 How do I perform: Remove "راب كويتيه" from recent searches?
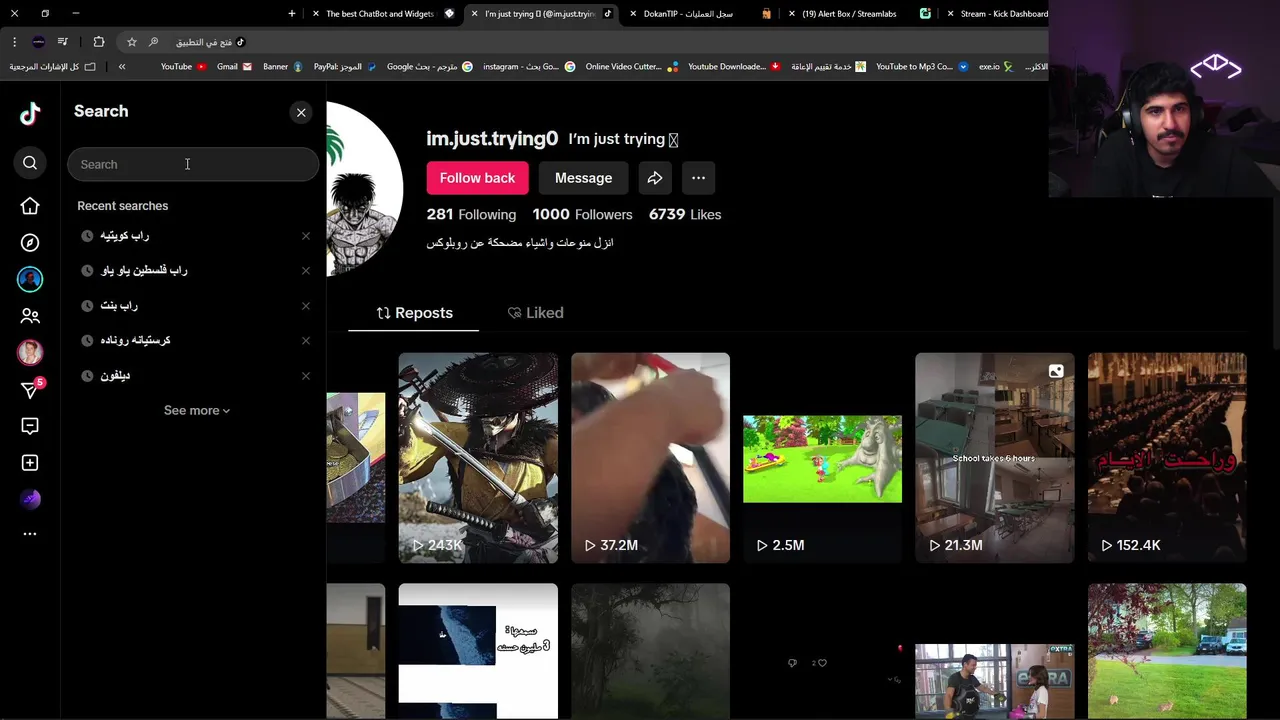click(306, 236)
